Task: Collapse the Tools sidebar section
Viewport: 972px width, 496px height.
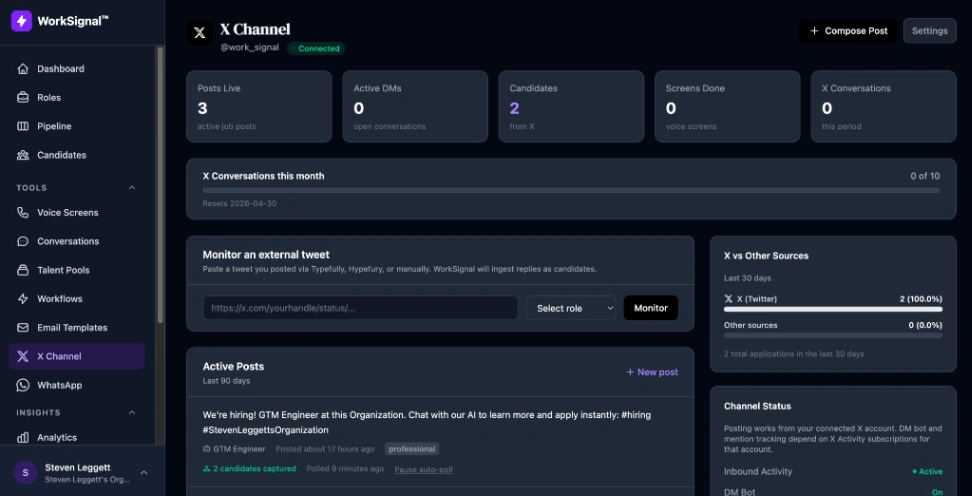Action: tap(132, 188)
